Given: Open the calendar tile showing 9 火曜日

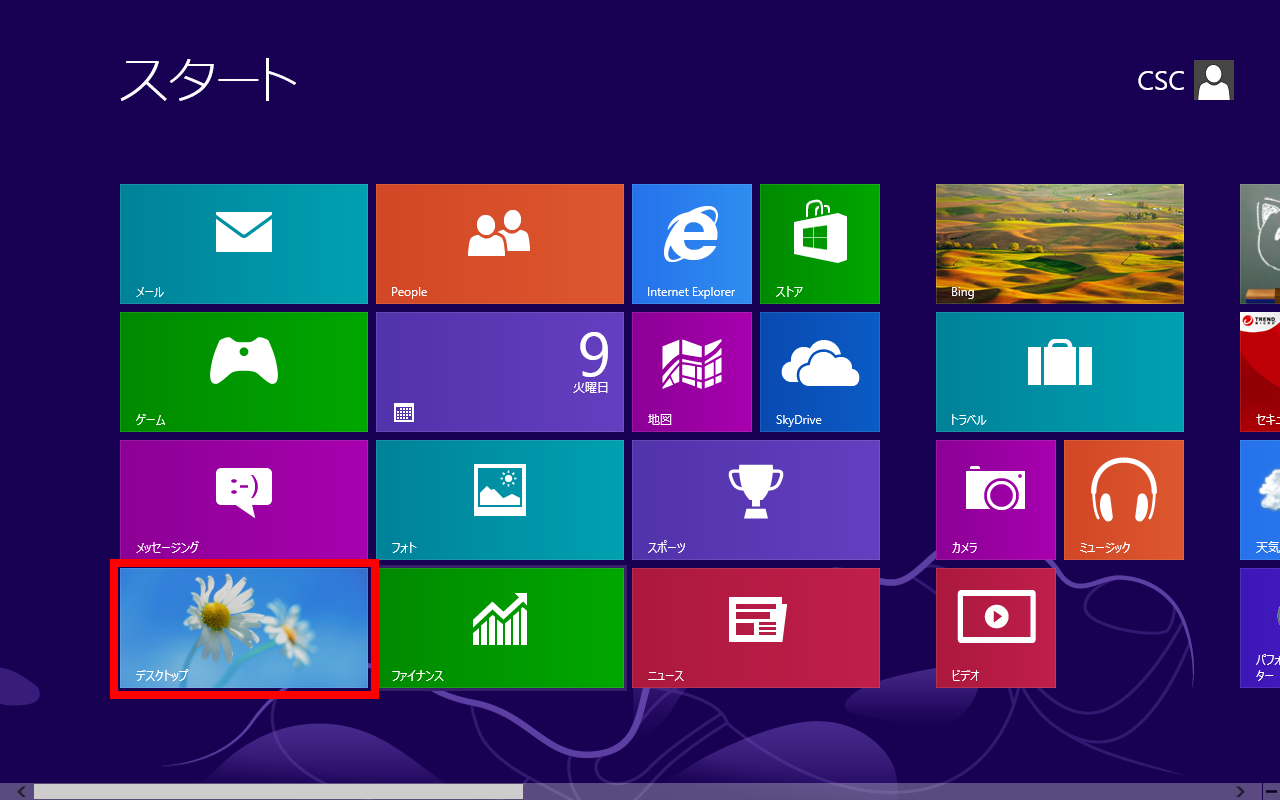Looking at the screenshot, I should (500, 372).
